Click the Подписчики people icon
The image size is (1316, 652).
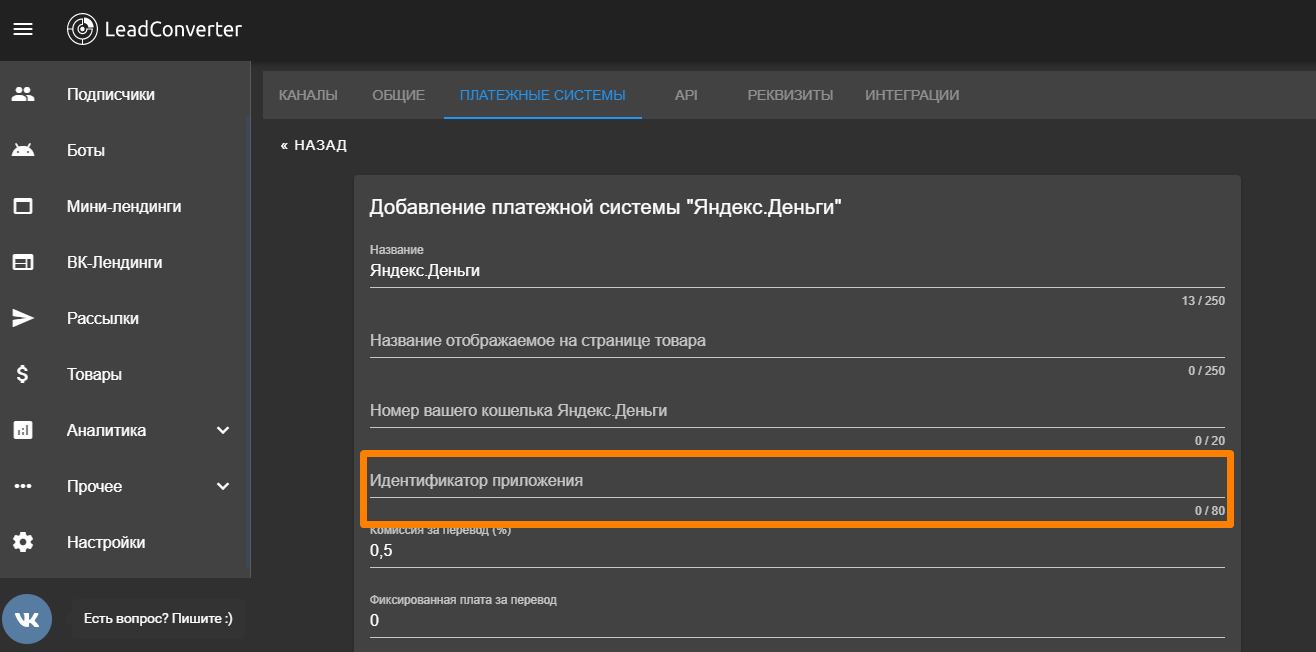click(x=23, y=95)
